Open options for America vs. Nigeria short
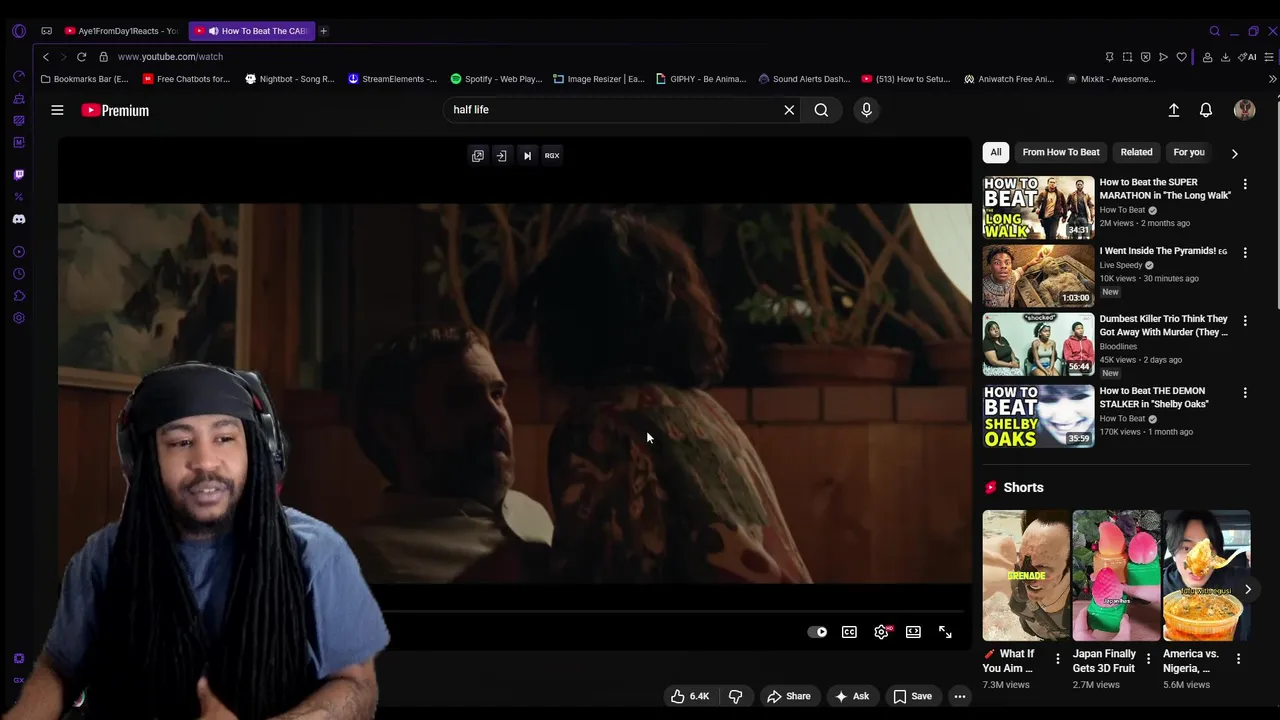The width and height of the screenshot is (1280, 720). coord(1238,659)
